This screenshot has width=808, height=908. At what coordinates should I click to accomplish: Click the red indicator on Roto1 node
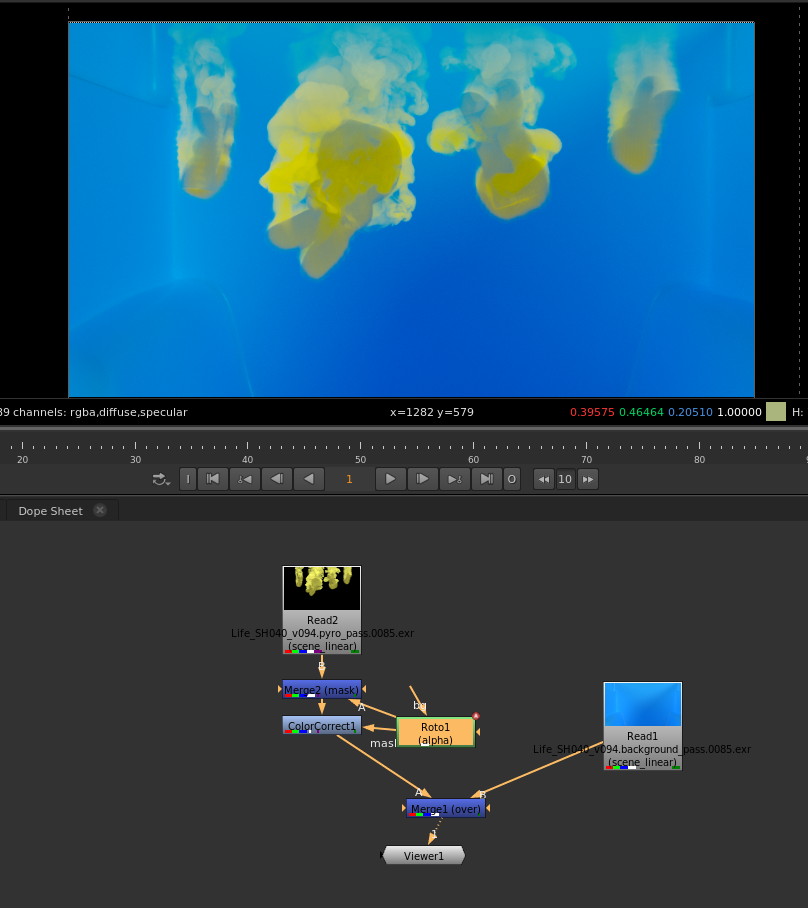tap(476, 716)
